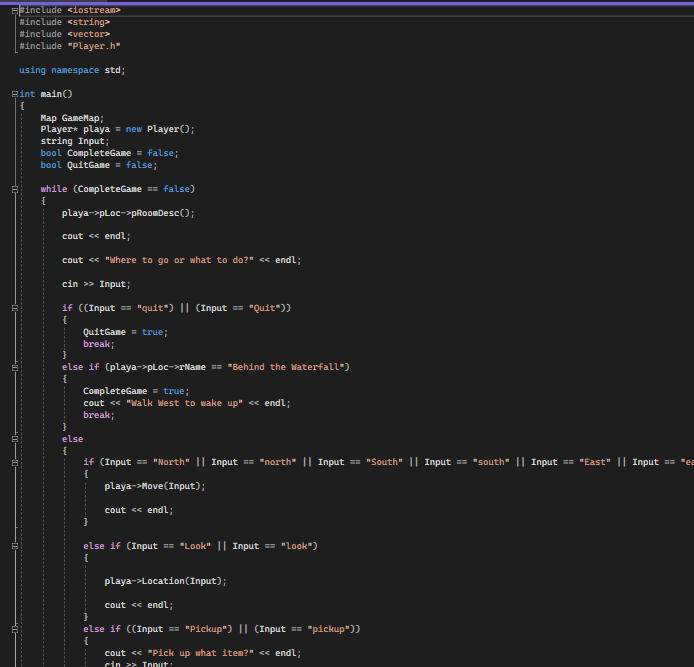
Task: Click the "Walk West to wake up" string
Action: point(185,403)
